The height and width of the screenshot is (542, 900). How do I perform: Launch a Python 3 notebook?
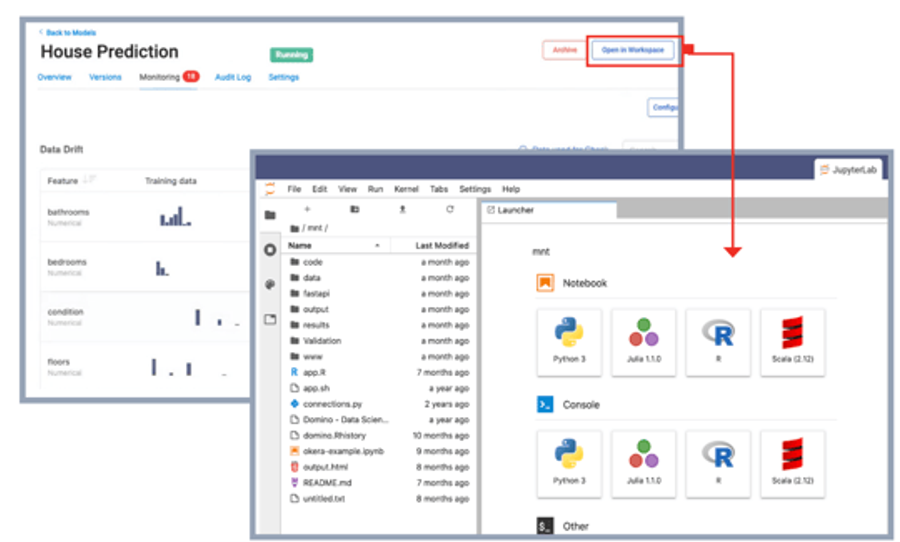[569, 342]
